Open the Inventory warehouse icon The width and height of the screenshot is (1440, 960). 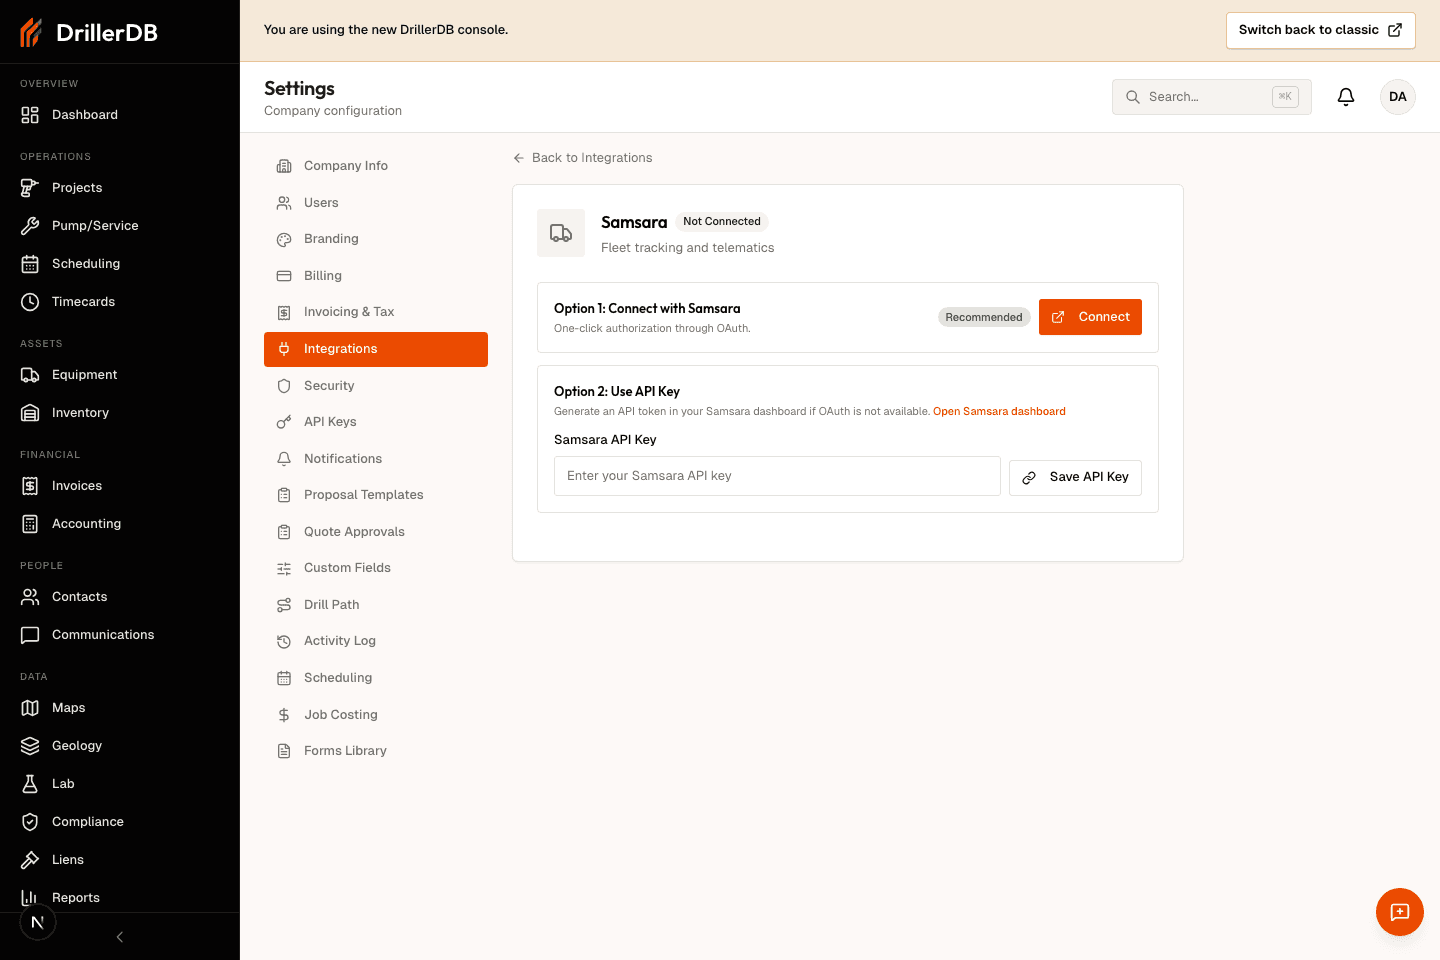(30, 413)
